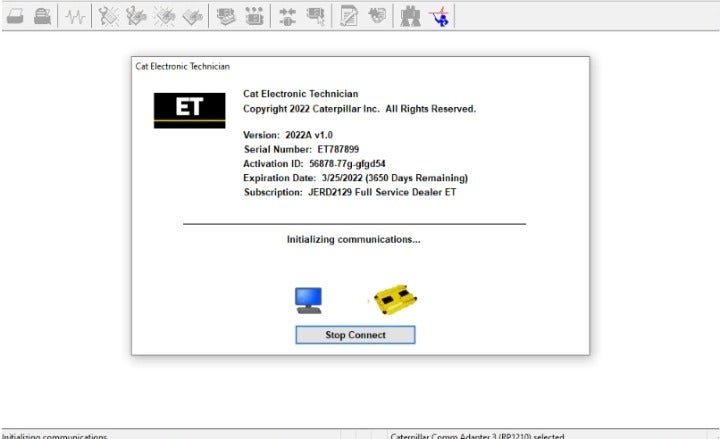Viewport: 720px width, 439px height.
Task: Click the yellow ECM module icon
Action: (x=395, y=300)
